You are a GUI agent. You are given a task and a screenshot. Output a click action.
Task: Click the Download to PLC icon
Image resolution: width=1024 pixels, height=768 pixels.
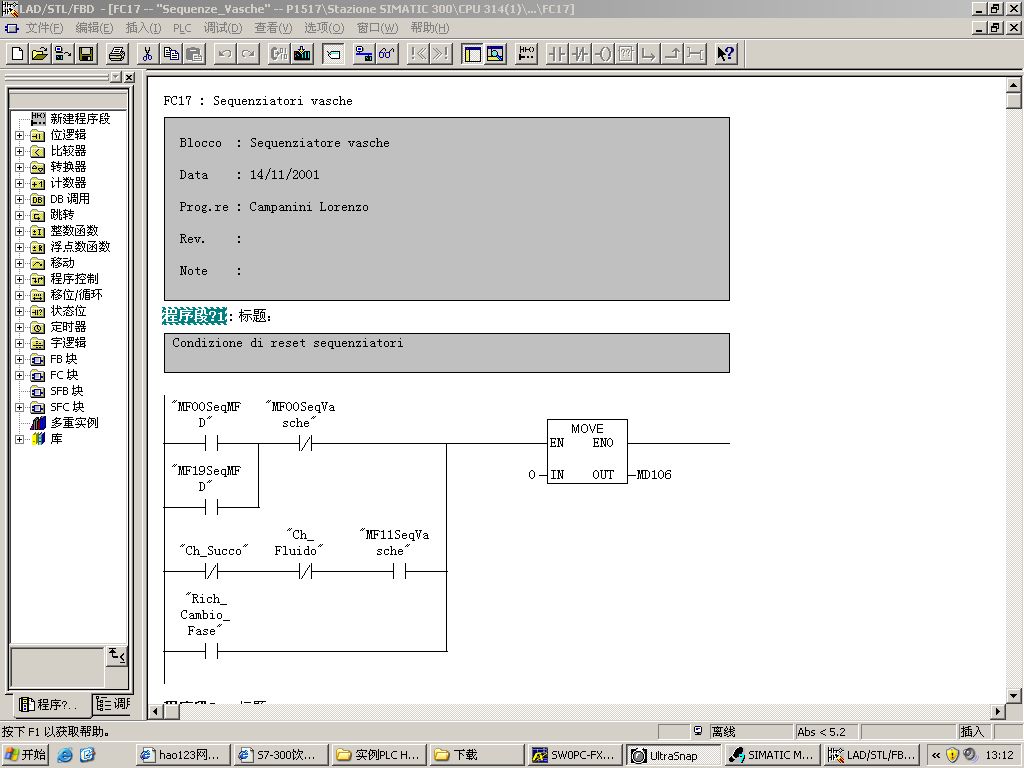point(302,54)
